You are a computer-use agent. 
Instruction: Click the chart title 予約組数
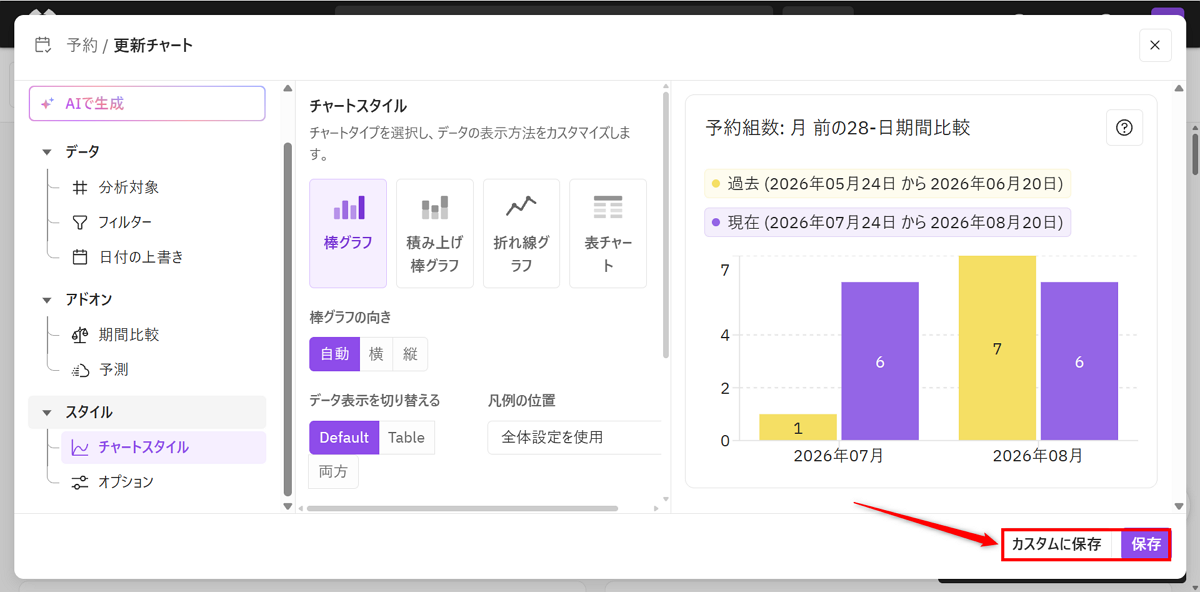[x=838, y=128]
